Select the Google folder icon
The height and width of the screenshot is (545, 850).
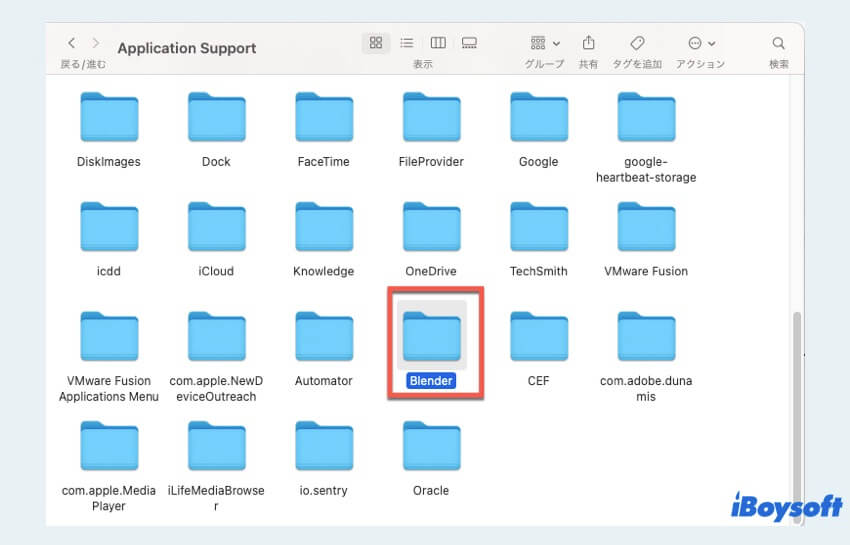(538, 117)
